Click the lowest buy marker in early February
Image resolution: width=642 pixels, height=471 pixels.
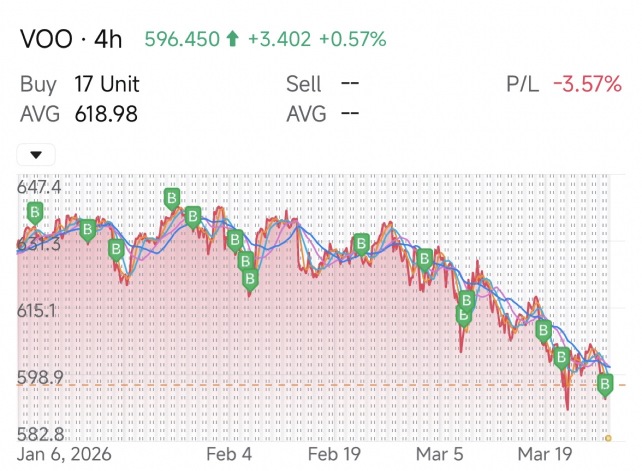click(x=250, y=280)
